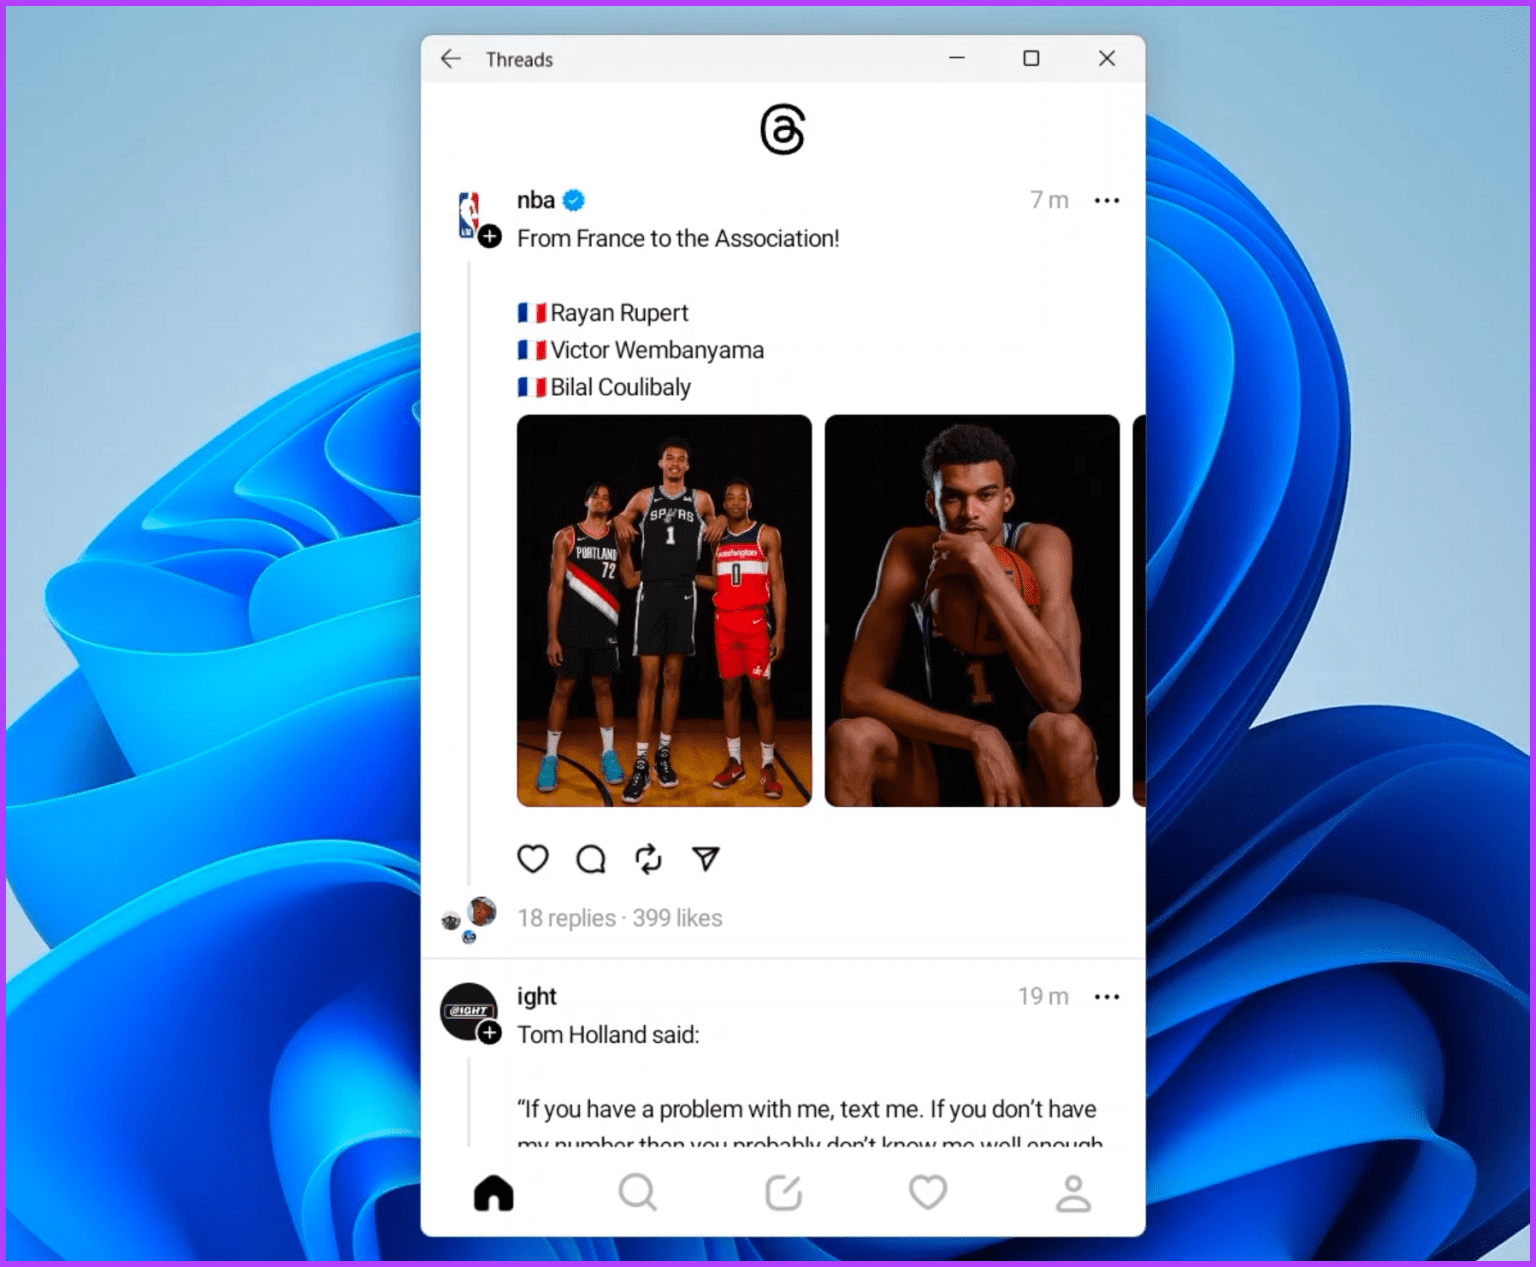This screenshot has height=1267, width=1536.
Task: Follow ight using the plus badge
Action: point(489,1034)
